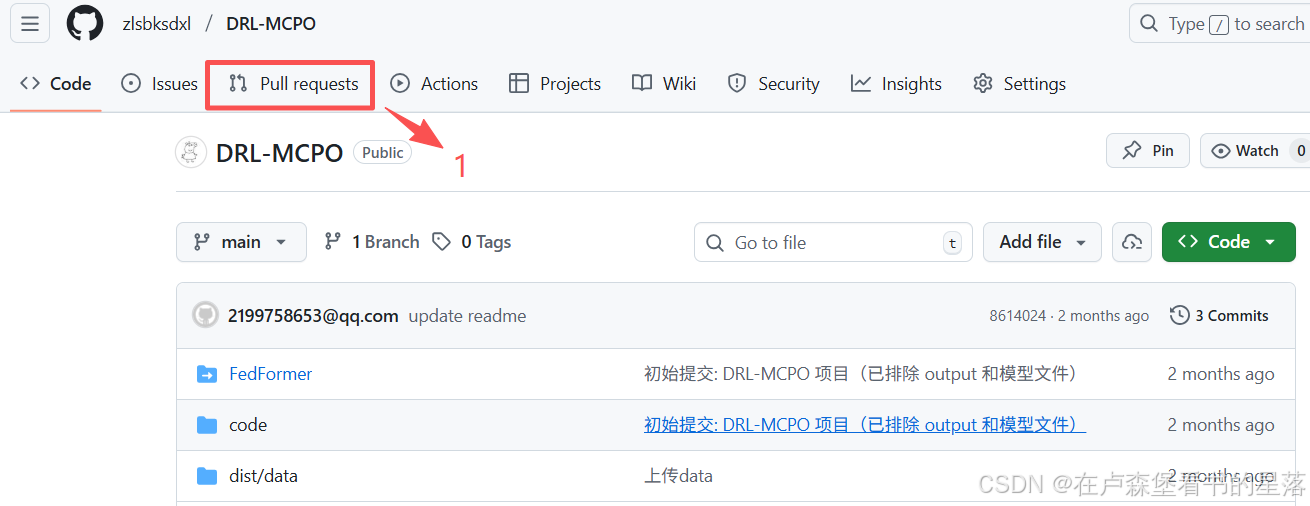This screenshot has width=1310, height=506.
Task: Open the Add file dropdown
Action: click(1042, 242)
